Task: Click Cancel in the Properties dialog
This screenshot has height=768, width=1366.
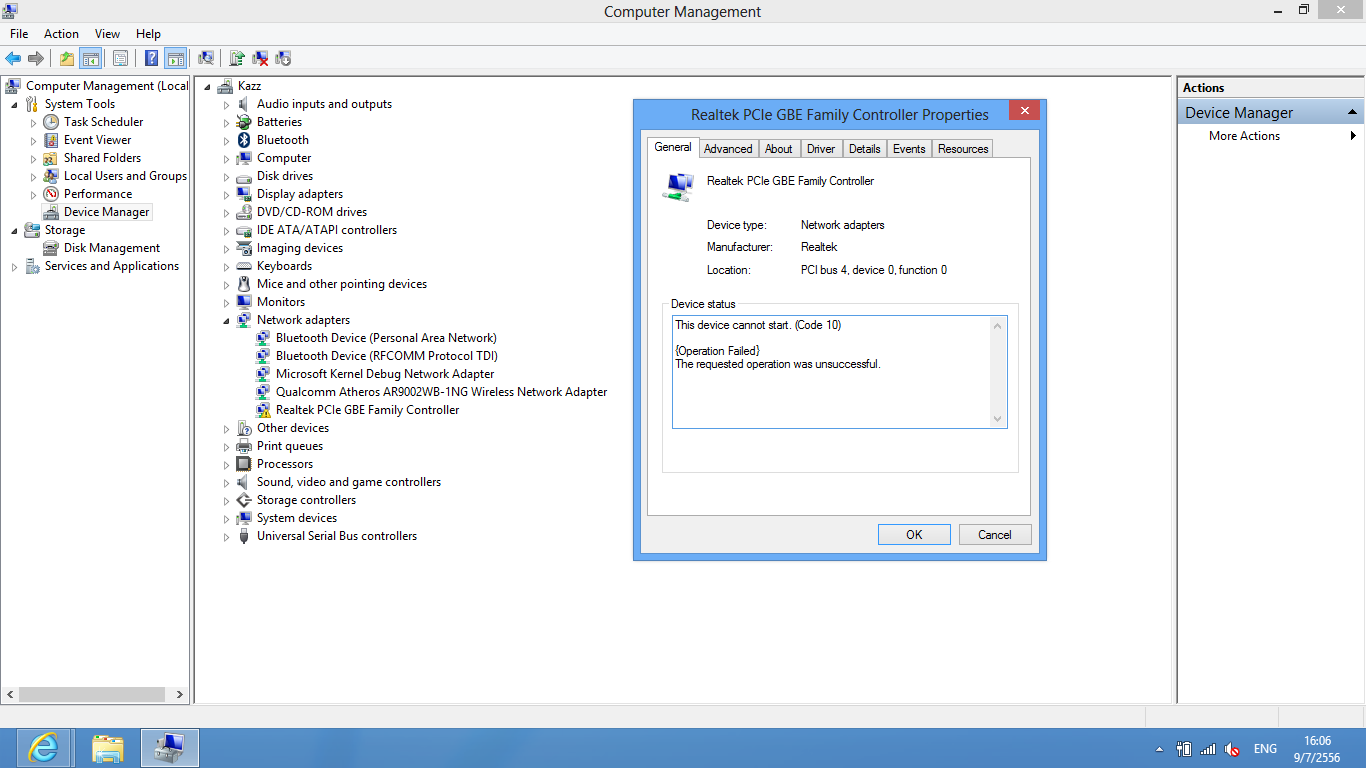Action: 995,535
